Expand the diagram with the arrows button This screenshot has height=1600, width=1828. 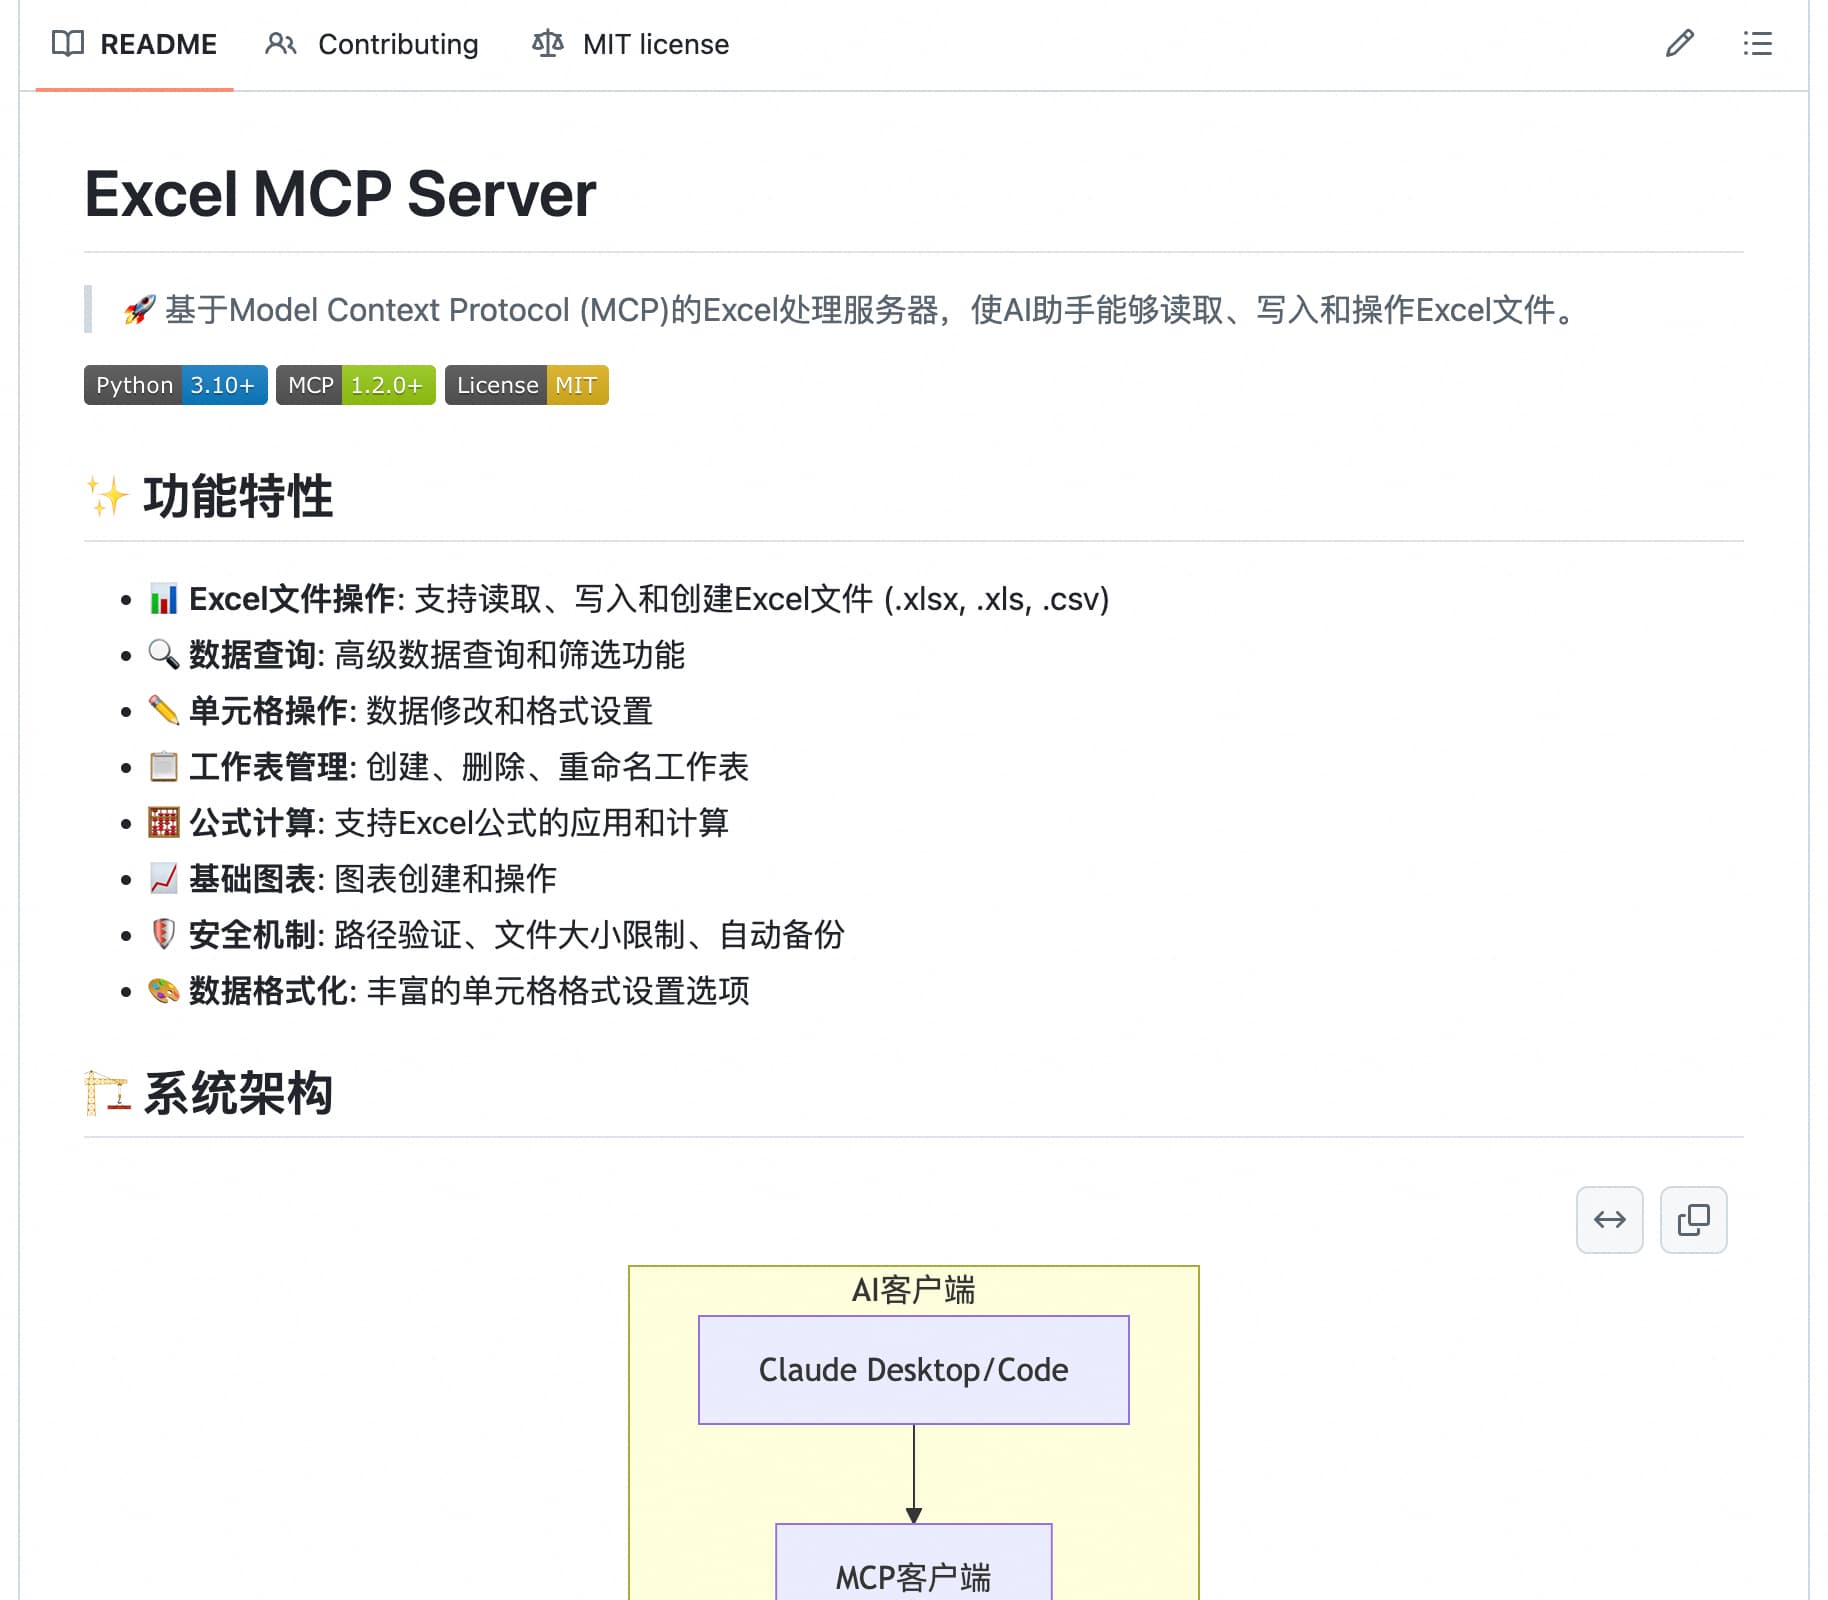tap(1610, 1220)
